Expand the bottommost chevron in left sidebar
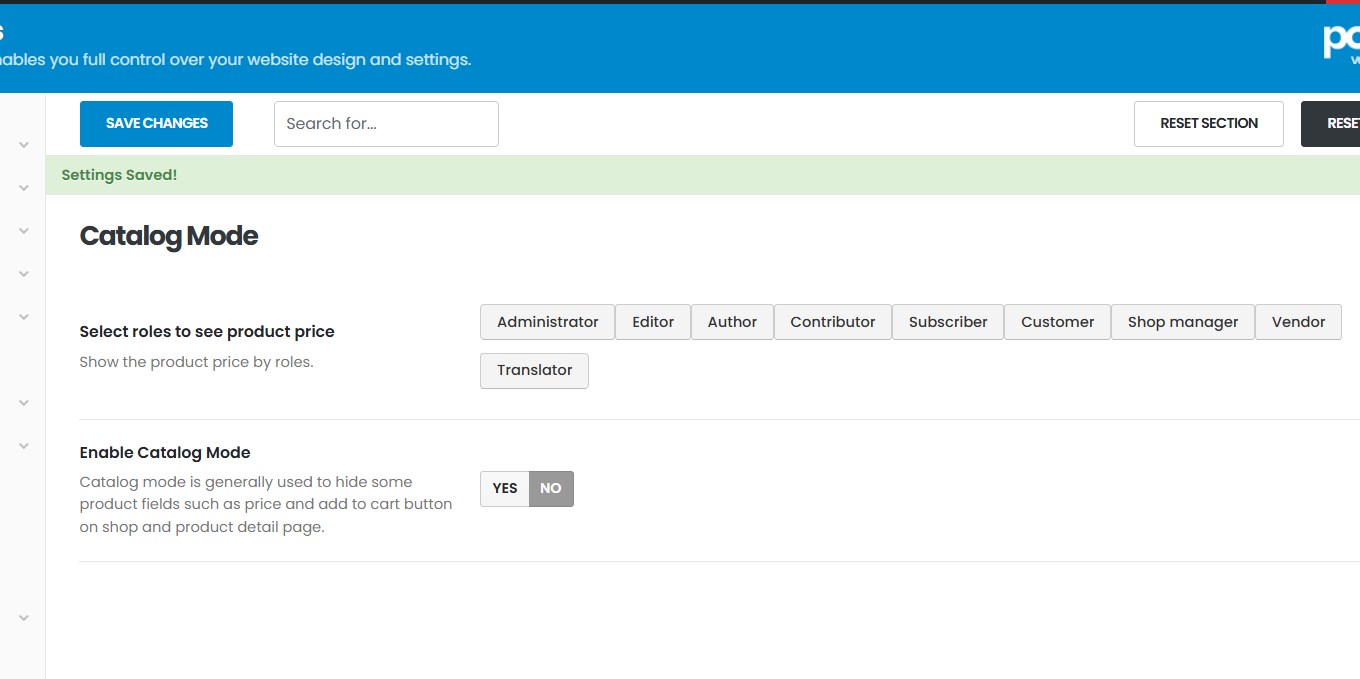The height and width of the screenshot is (679, 1360). coord(24,619)
